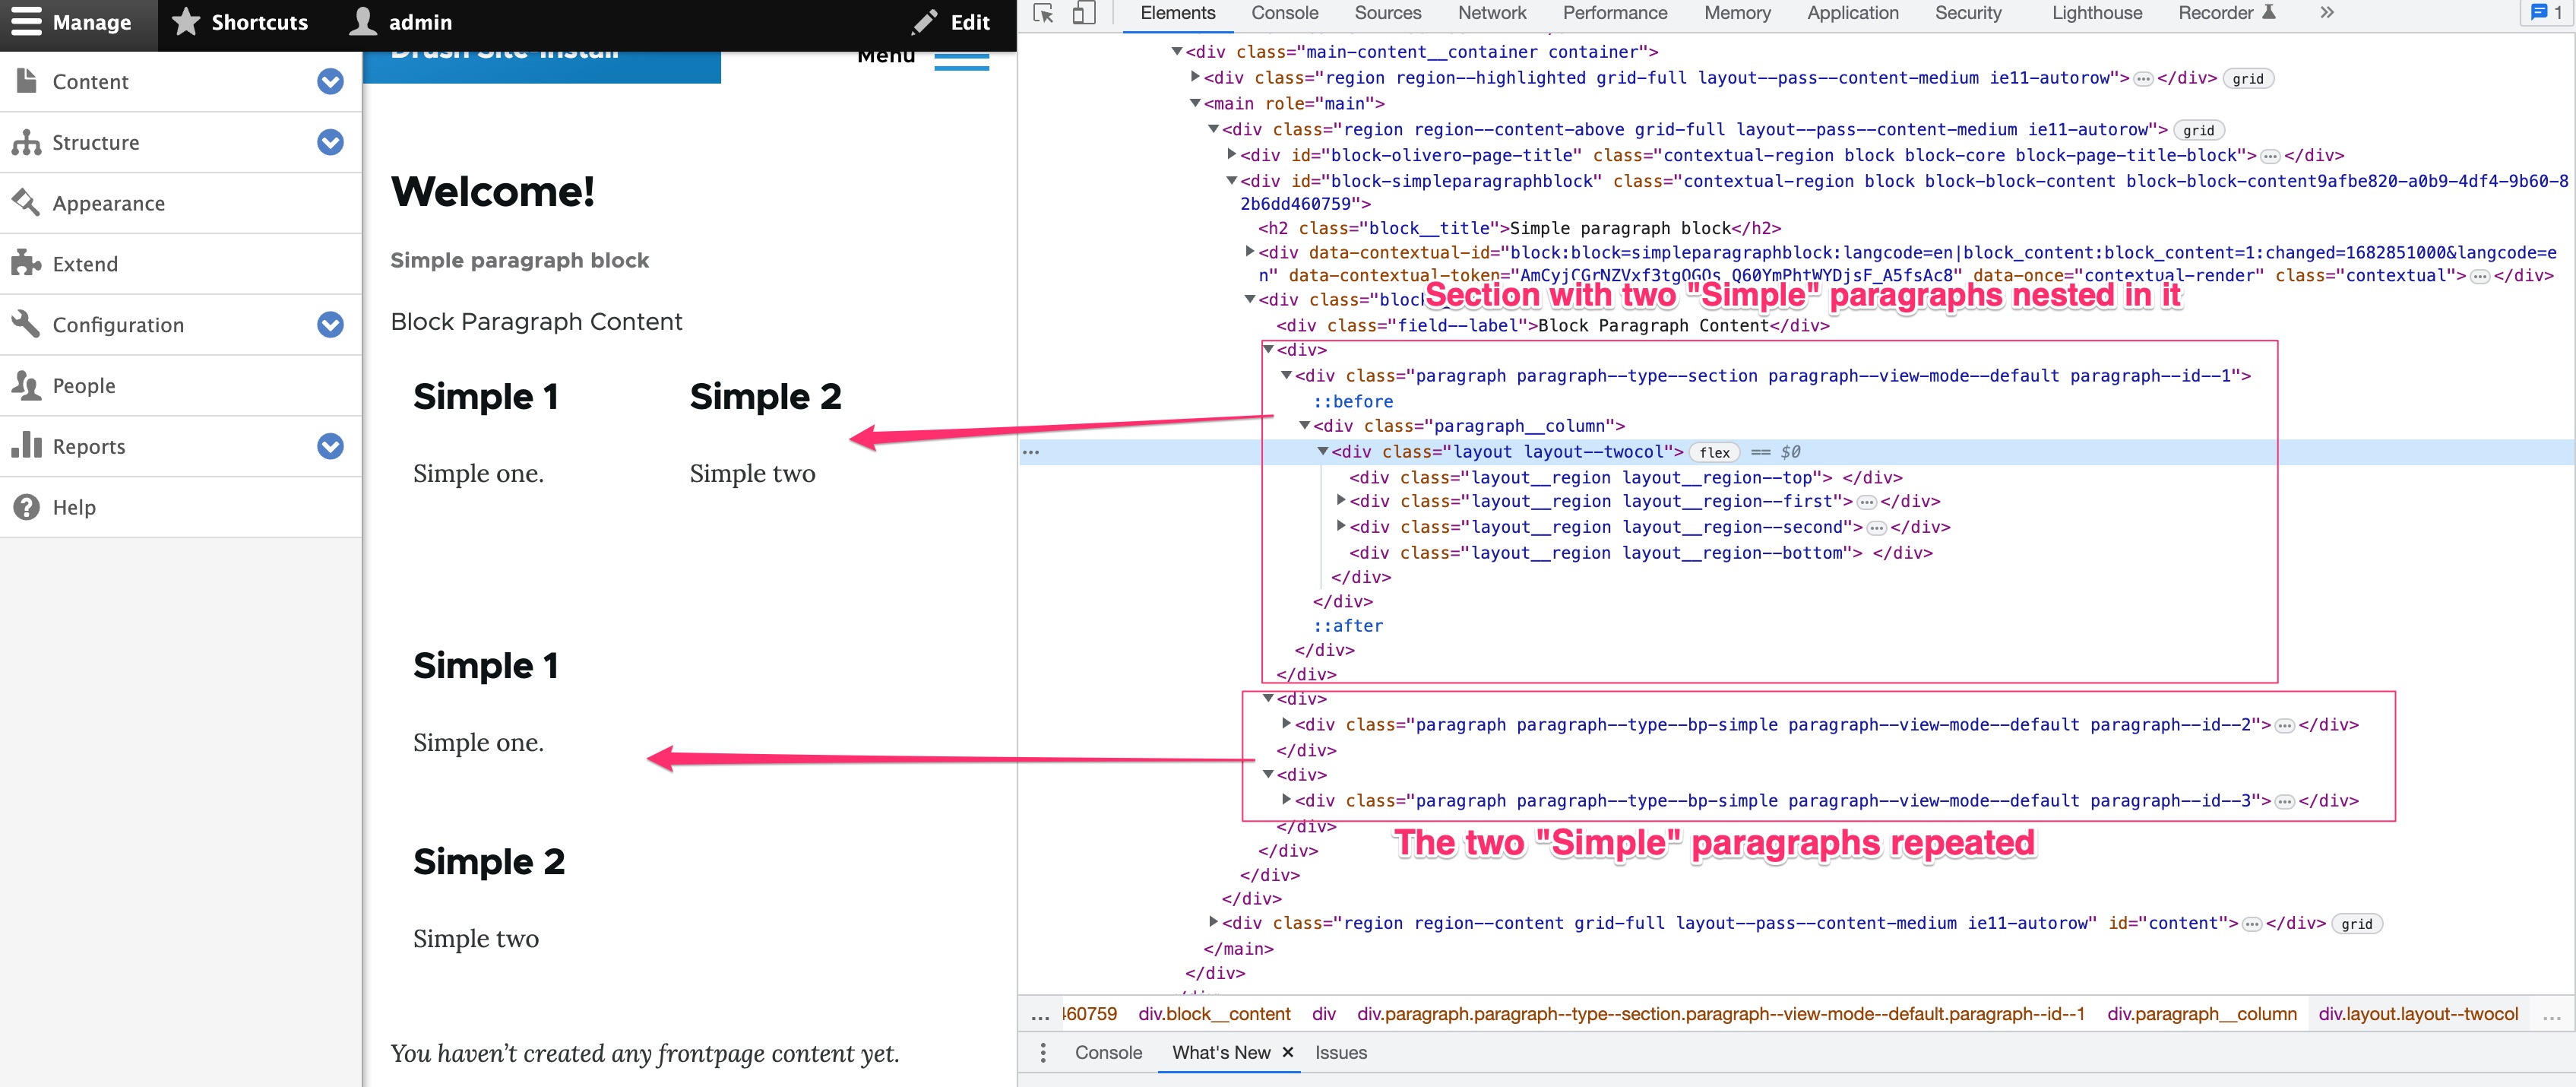The width and height of the screenshot is (2576, 1087).
Task: Open the Lighthouse tab
Action: 2096,13
